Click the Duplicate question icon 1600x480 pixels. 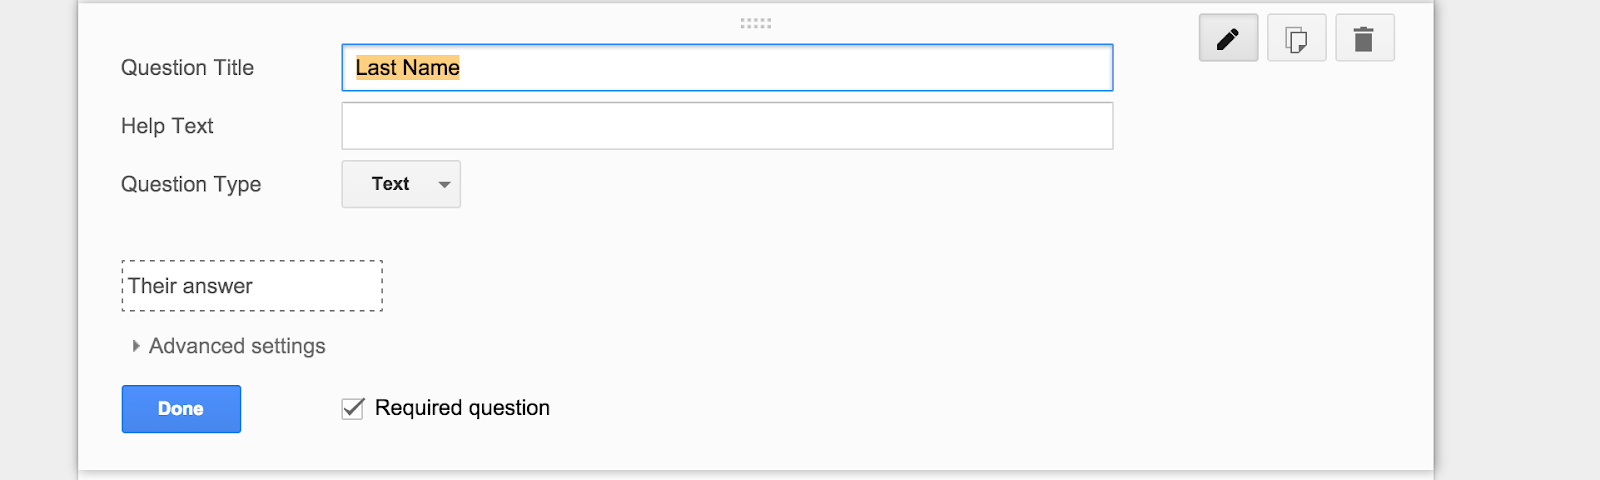tap(1296, 38)
